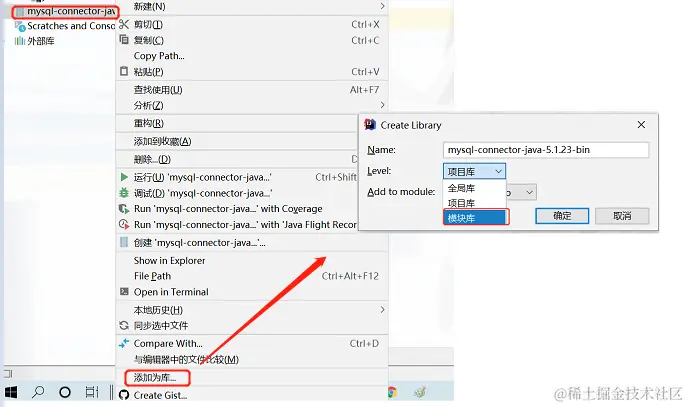Pick 模块库 module library option
Viewport: 688px width, 407px height.
coord(476,218)
